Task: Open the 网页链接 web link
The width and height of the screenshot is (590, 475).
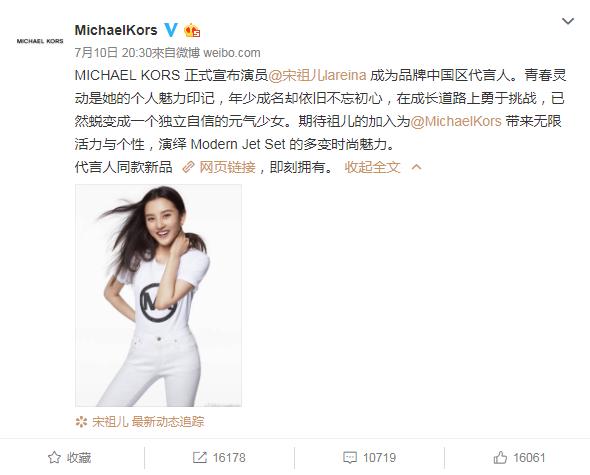Action: click(x=227, y=167)
